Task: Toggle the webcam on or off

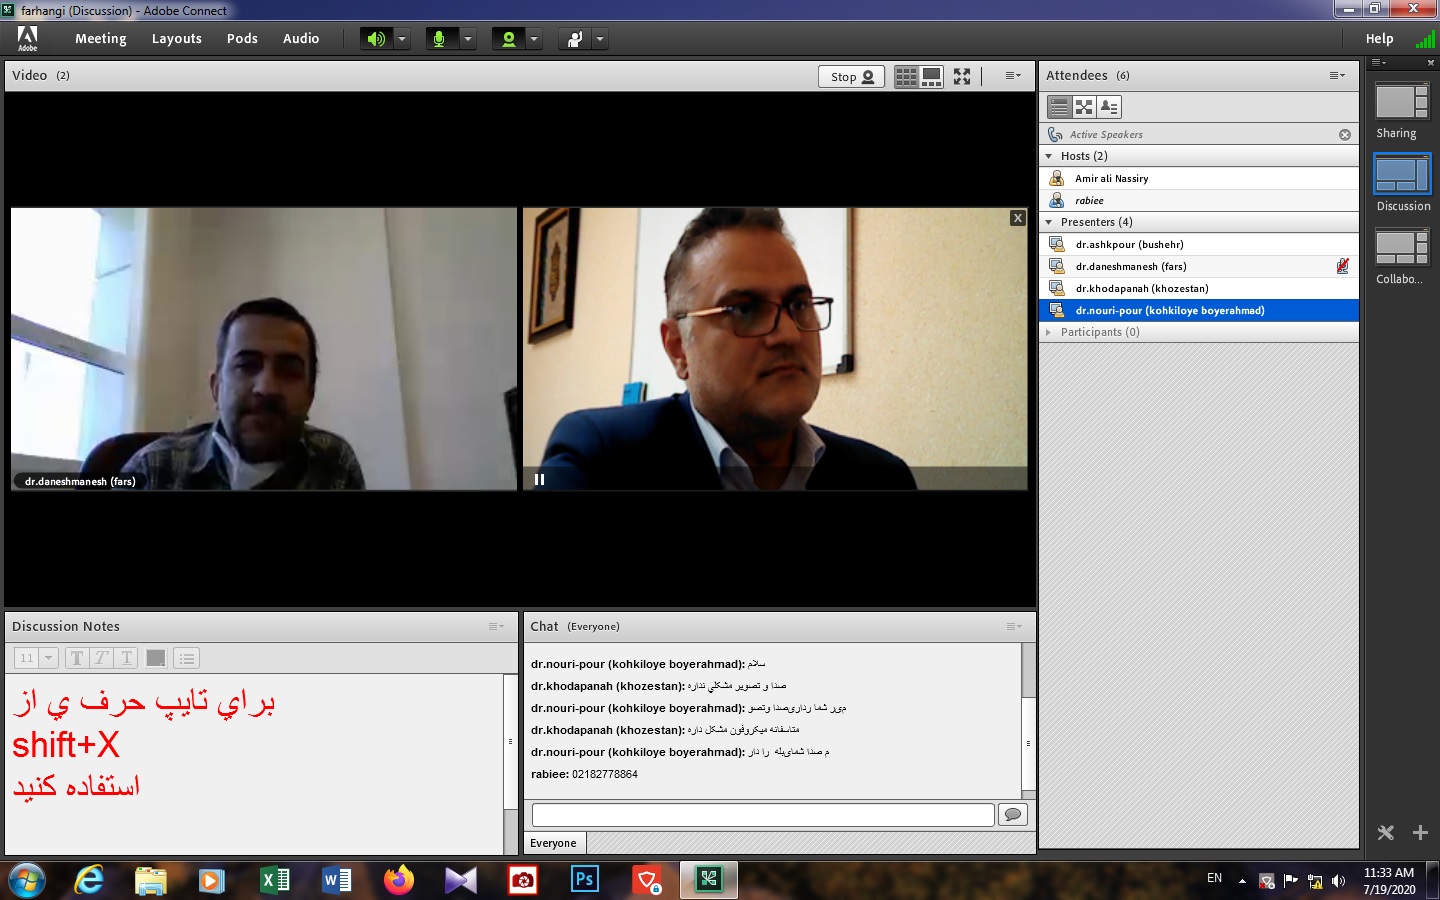Action: coord(509,39)
